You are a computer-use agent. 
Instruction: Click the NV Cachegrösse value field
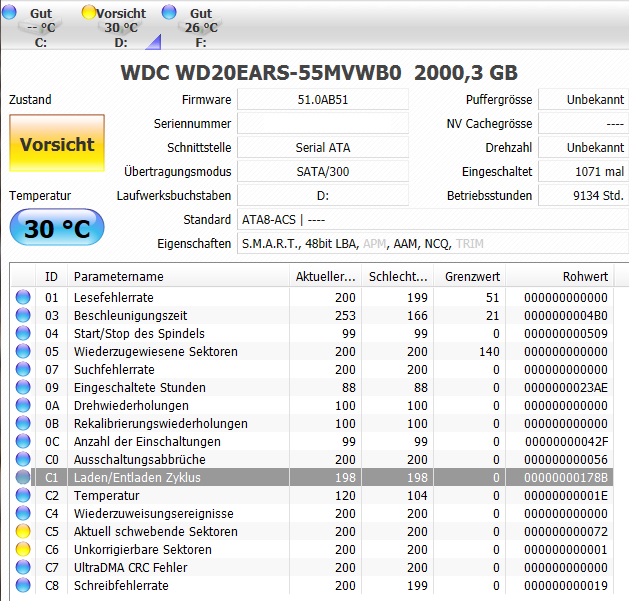click(583, 123)
